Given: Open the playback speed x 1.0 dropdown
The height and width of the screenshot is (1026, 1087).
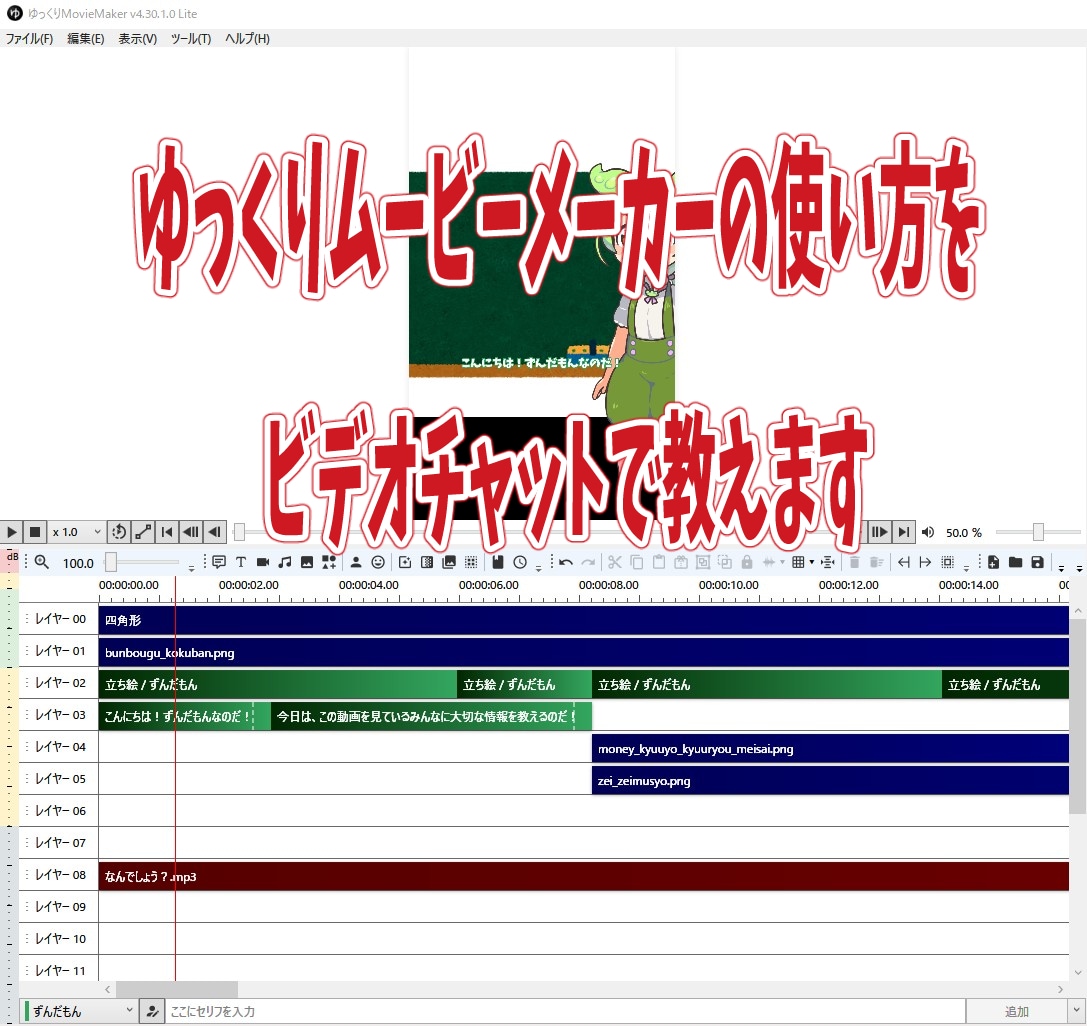Looking at the screenshot, I should (x=76, y=532).
